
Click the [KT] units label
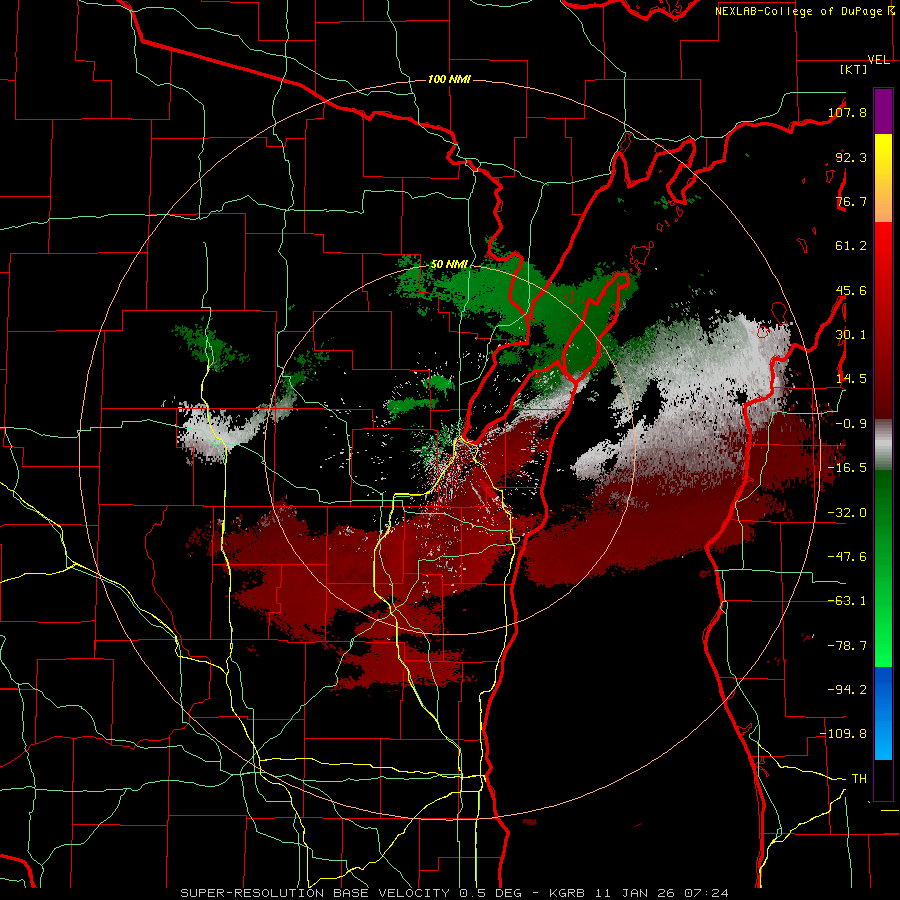tap(854, 69)
